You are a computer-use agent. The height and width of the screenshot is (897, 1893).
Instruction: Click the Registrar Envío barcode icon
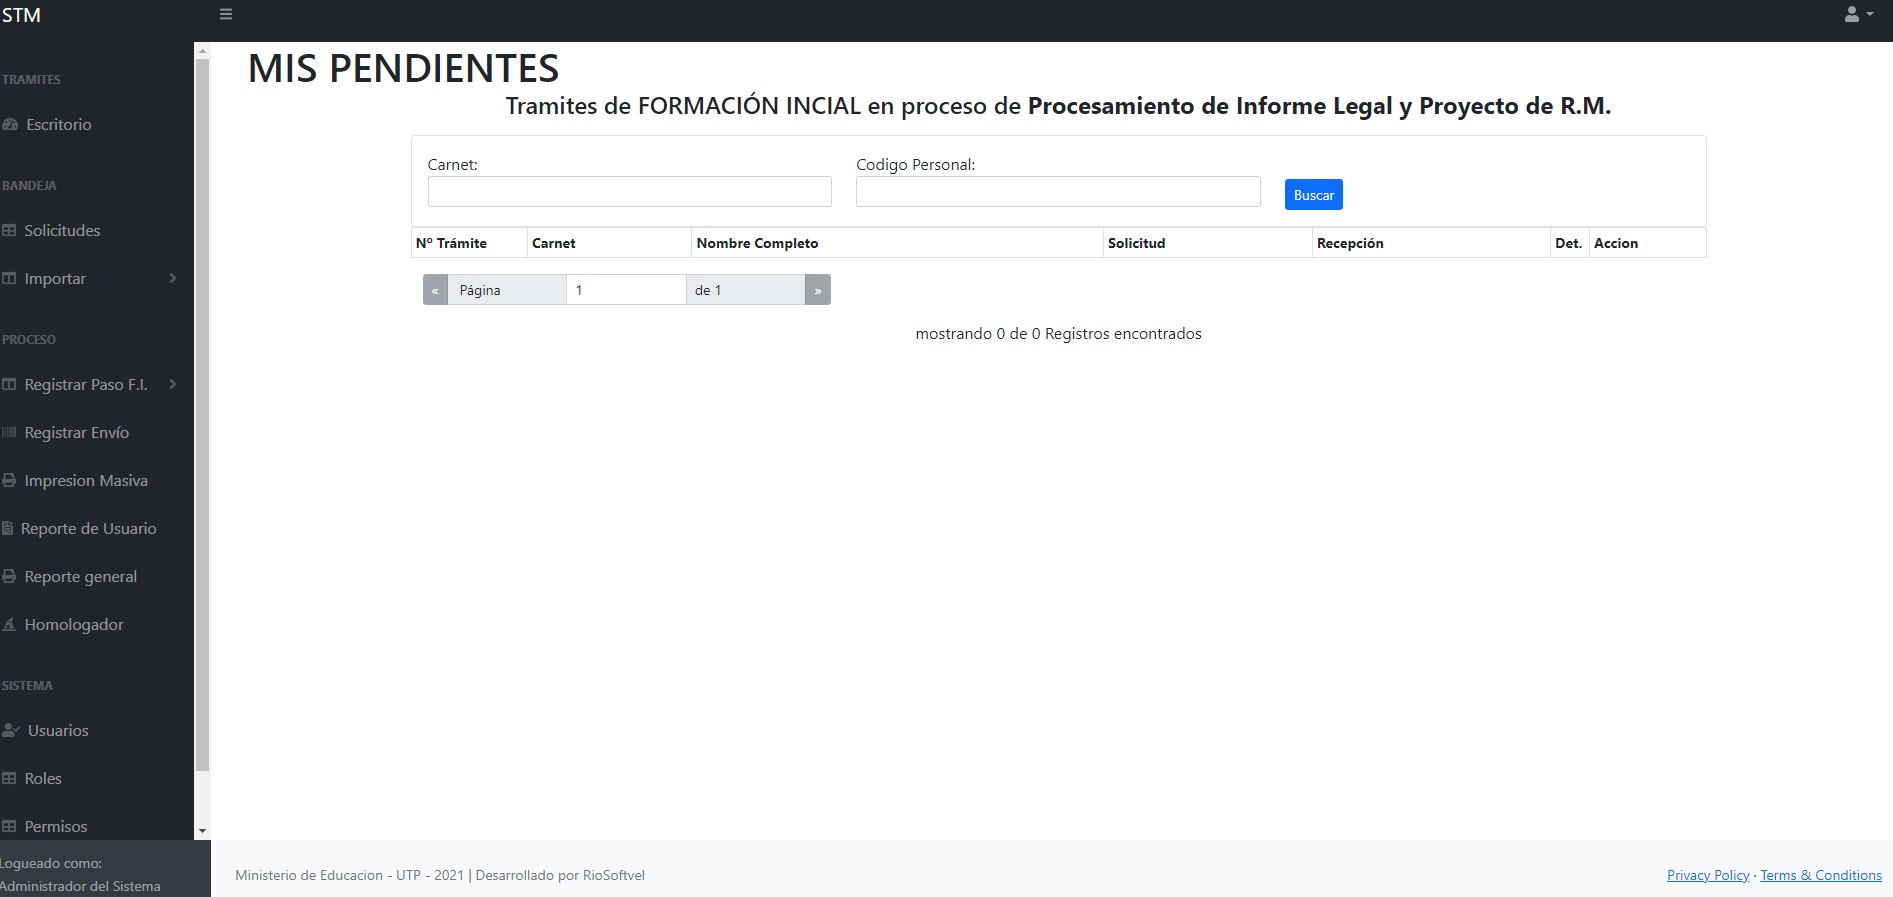click(9, 433)
